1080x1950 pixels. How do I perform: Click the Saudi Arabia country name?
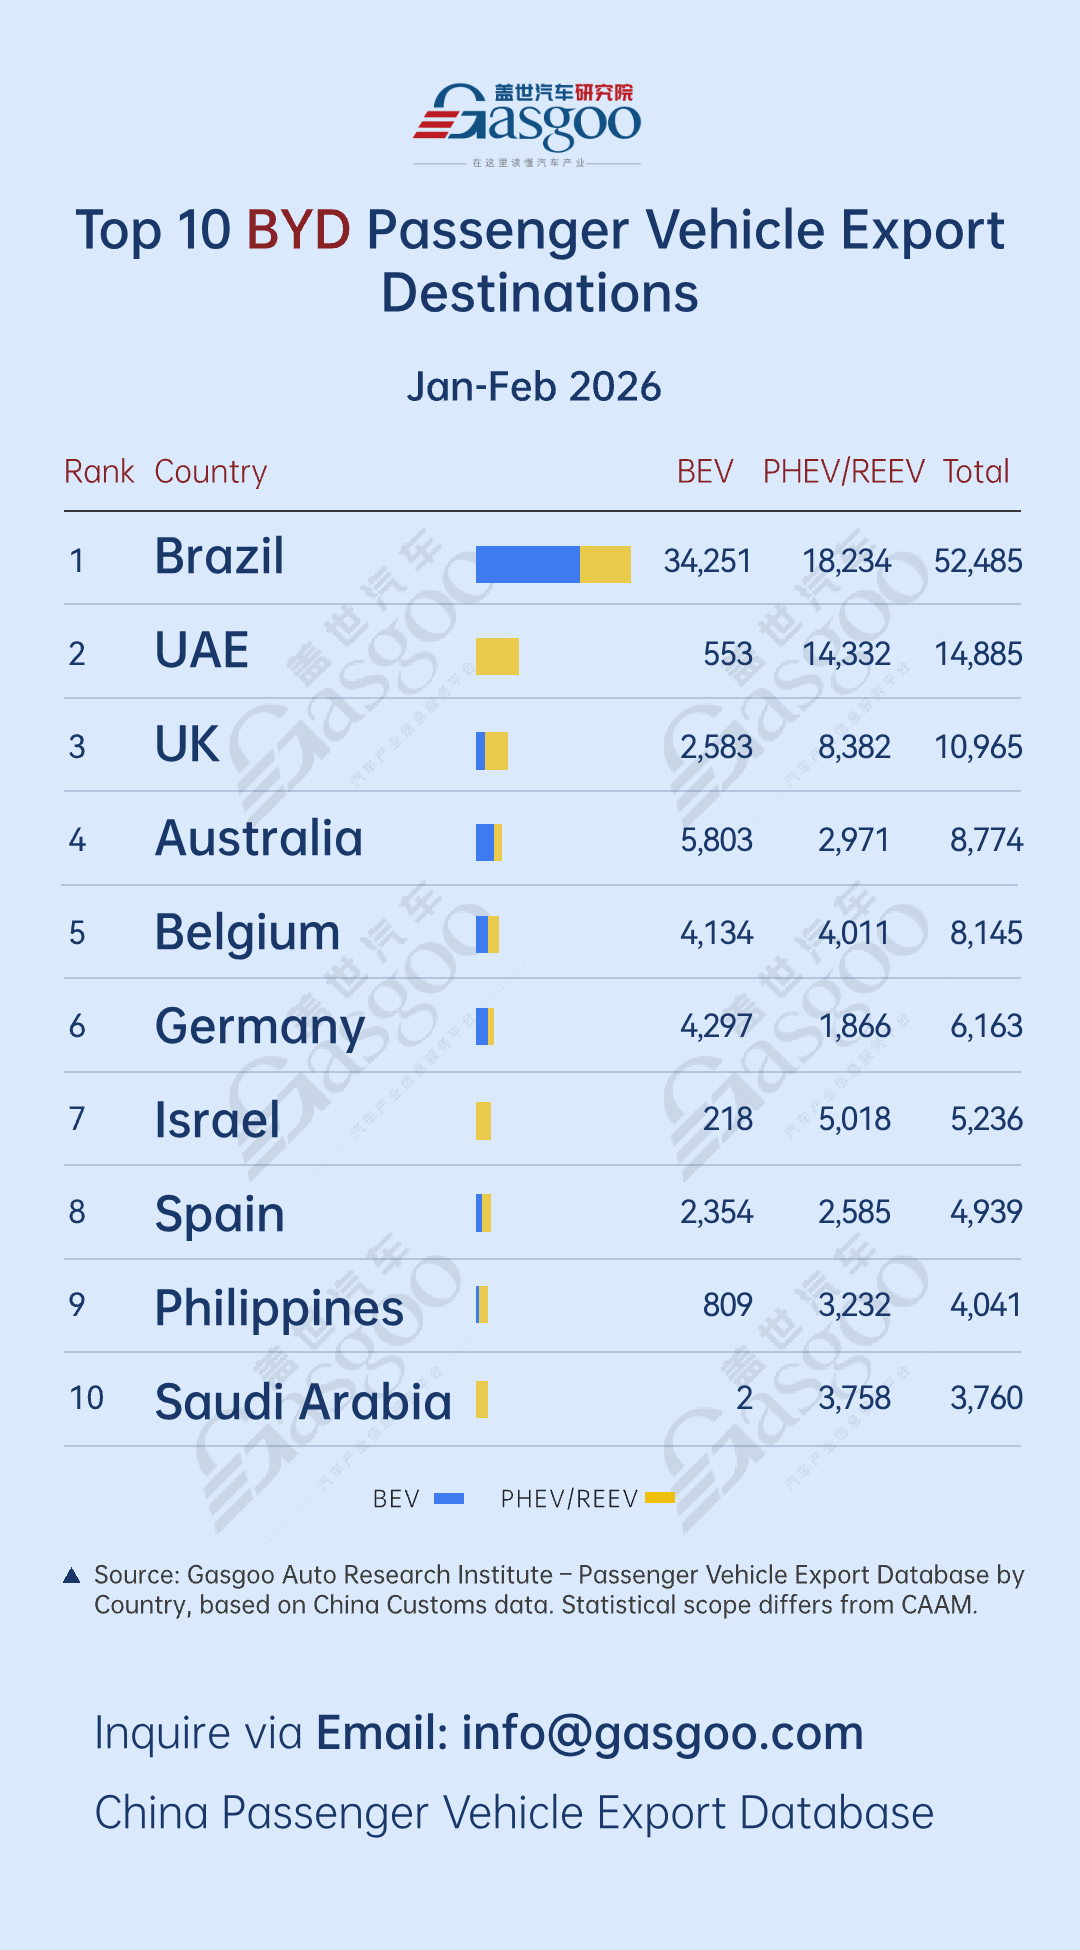click(303, 1402)
